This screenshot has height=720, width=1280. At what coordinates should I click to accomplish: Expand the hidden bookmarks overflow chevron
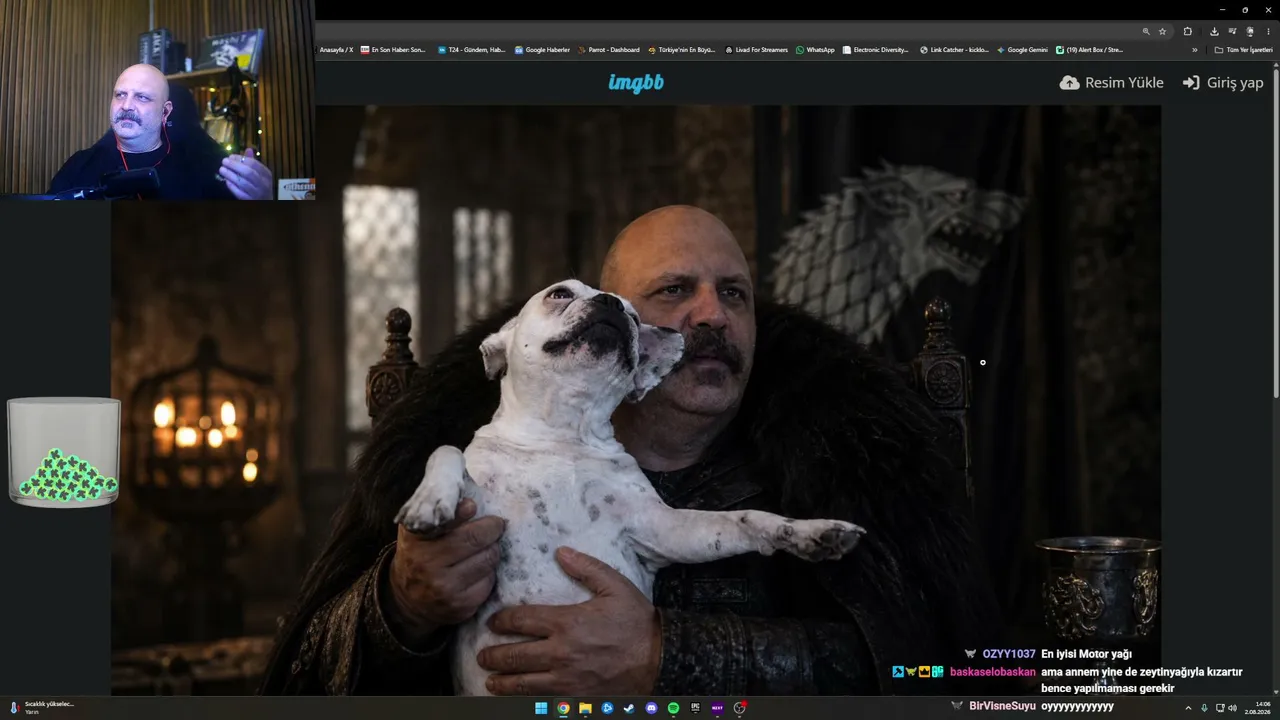(x=1194, y=50)
